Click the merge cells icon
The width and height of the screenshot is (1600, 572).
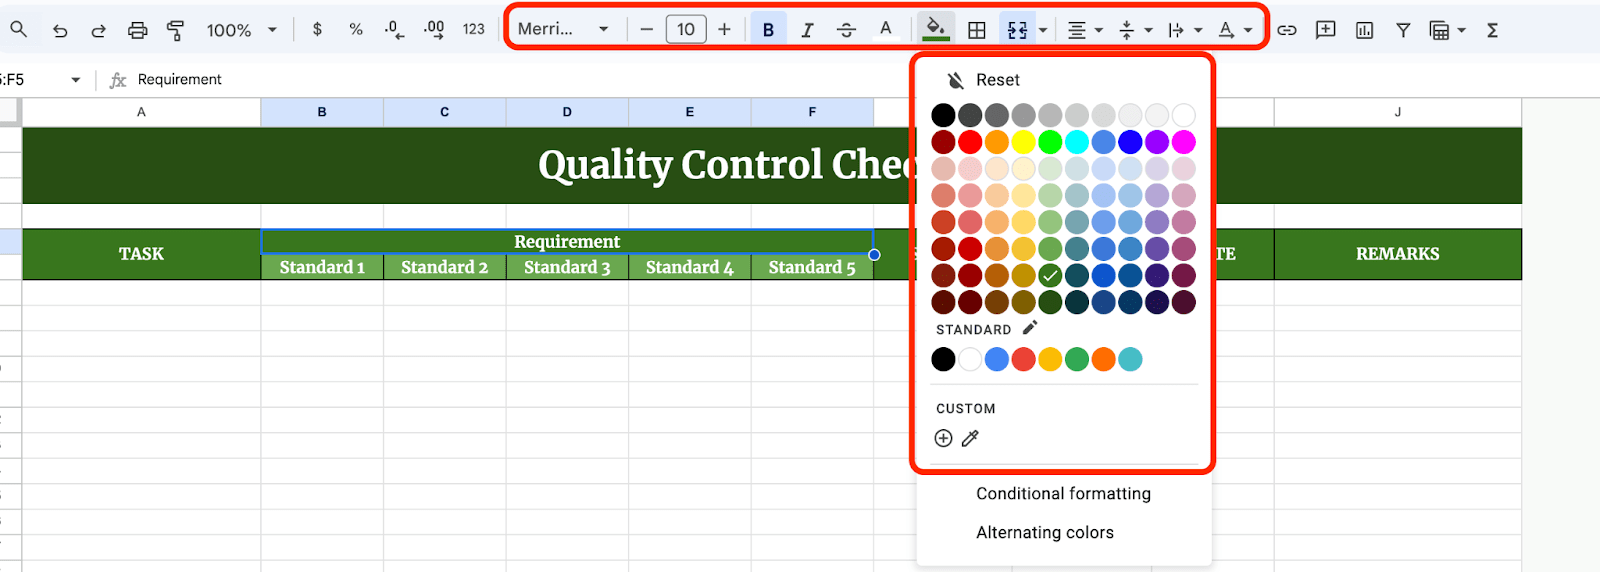(x=1017, y=30)
